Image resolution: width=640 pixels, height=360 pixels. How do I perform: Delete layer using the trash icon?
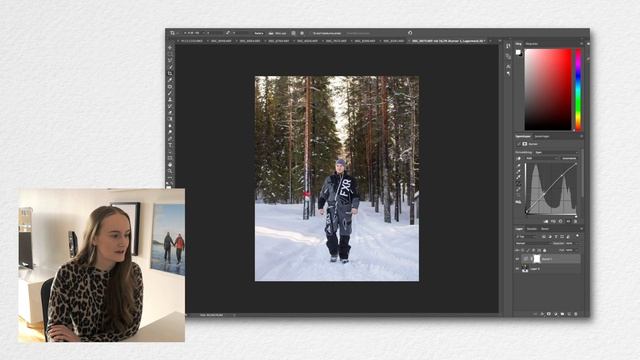(x=576, y=314)
